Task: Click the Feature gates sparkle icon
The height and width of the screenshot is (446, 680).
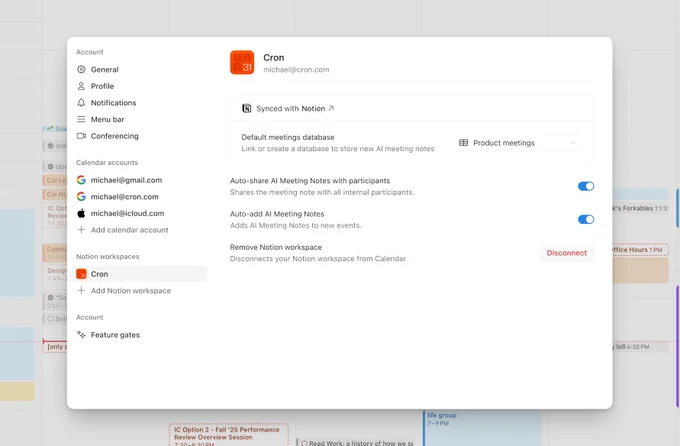Action: point(81,334)
